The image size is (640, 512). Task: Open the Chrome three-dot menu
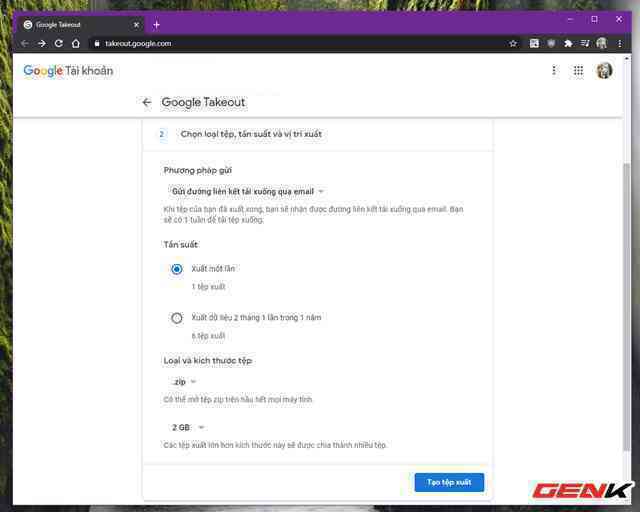(620, 43)
